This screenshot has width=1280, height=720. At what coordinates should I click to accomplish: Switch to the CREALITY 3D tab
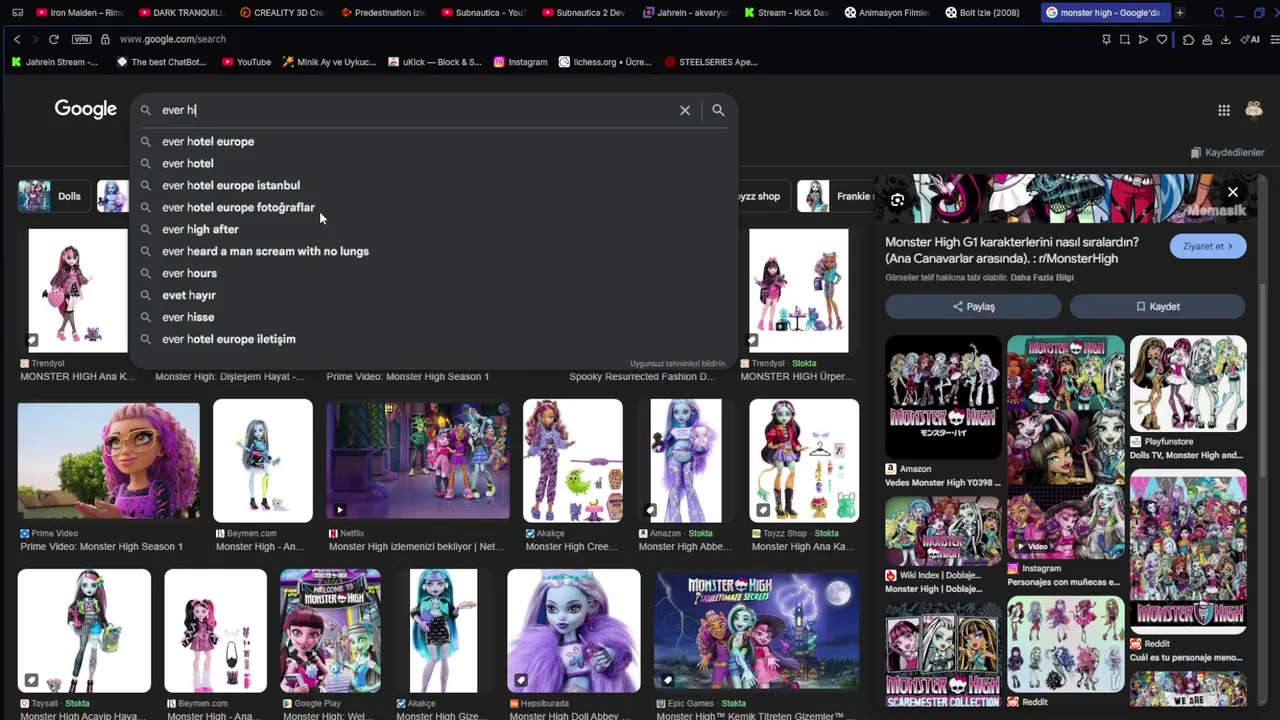[283, 13]
